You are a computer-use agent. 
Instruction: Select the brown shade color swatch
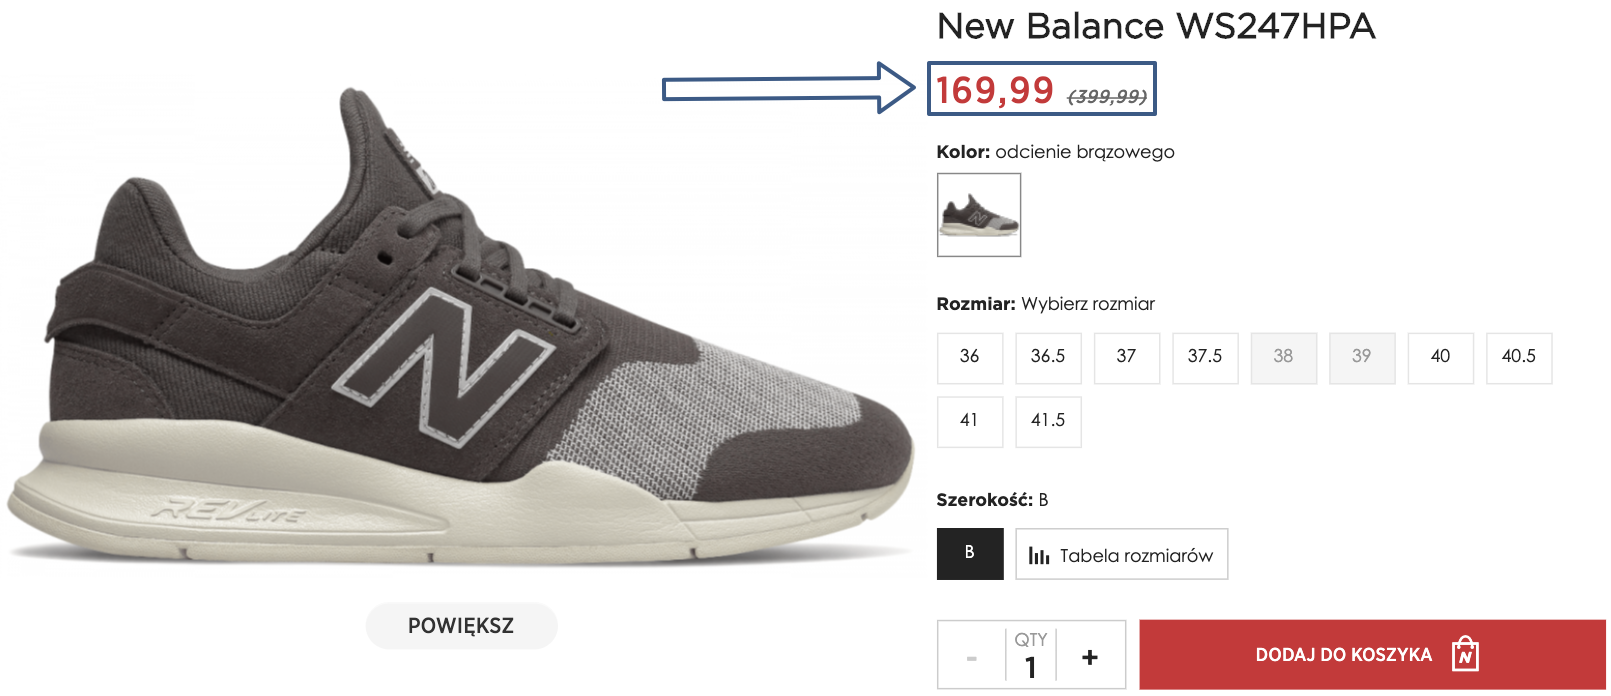(x=979, y=215)
